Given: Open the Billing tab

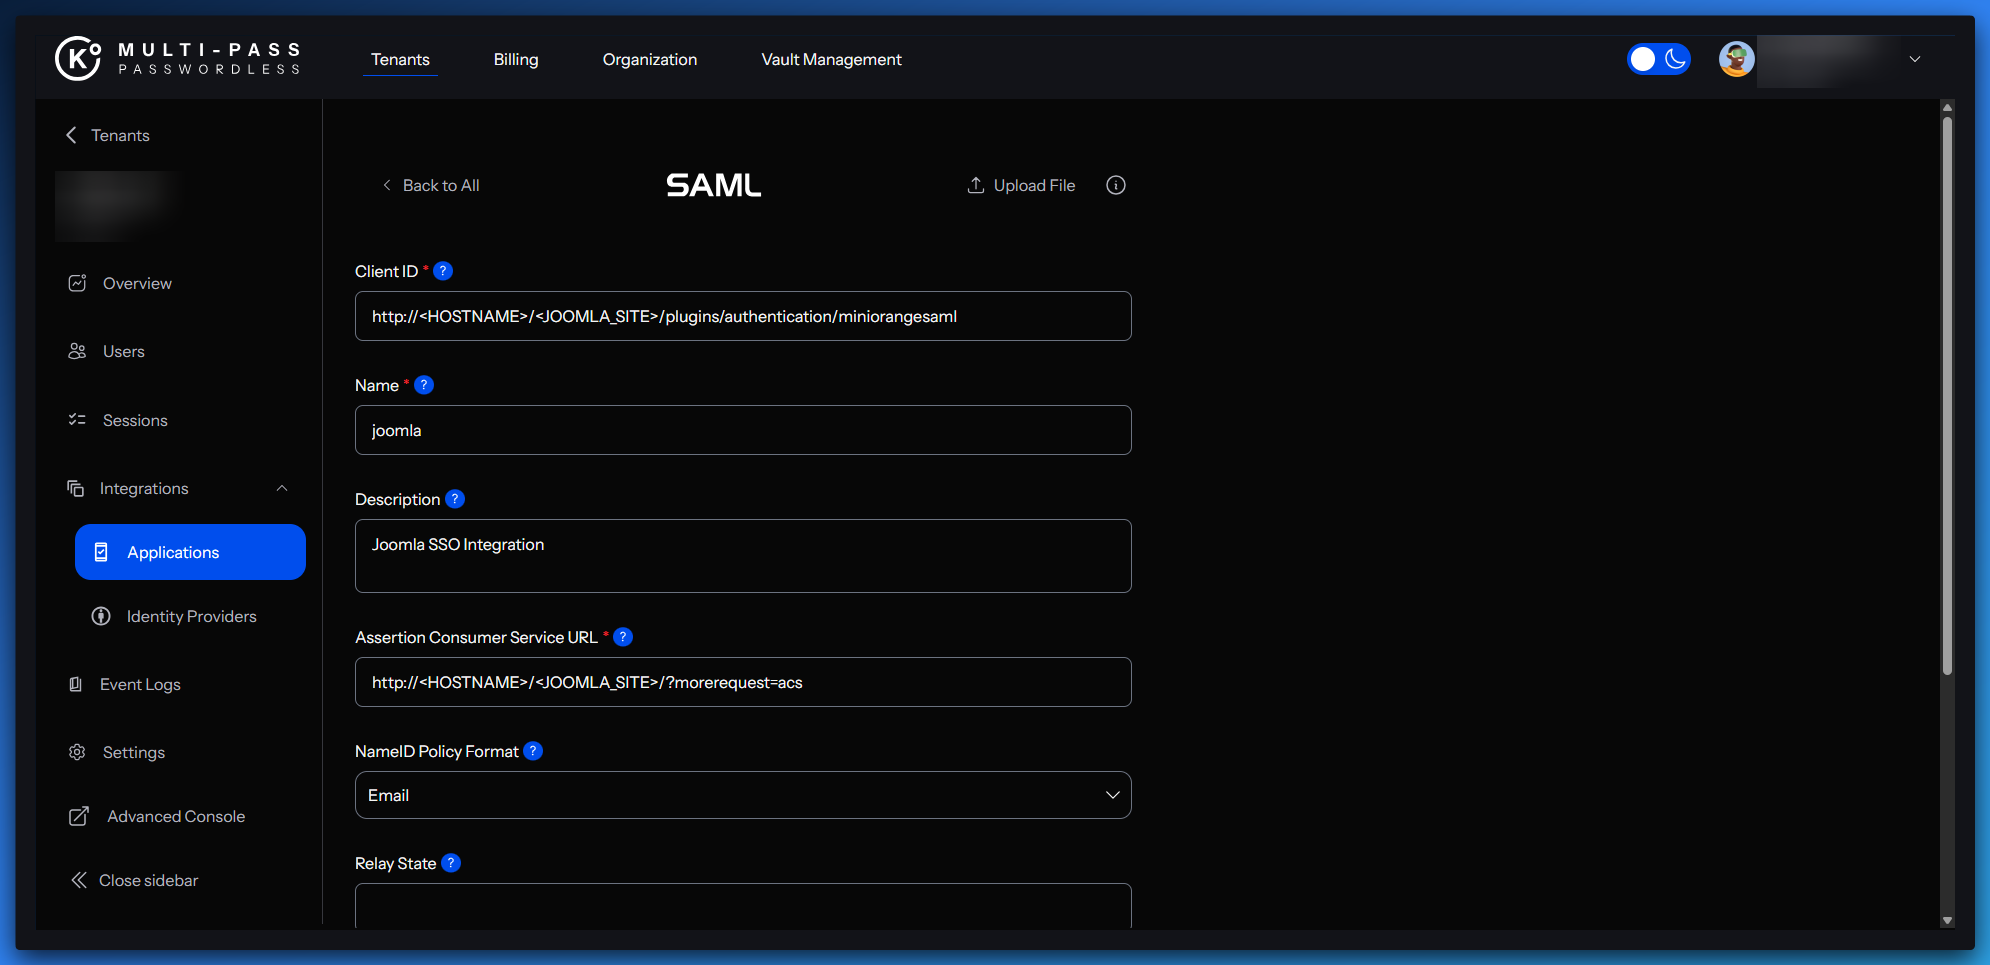Looking at the screenshot, I should coord(516,59).
